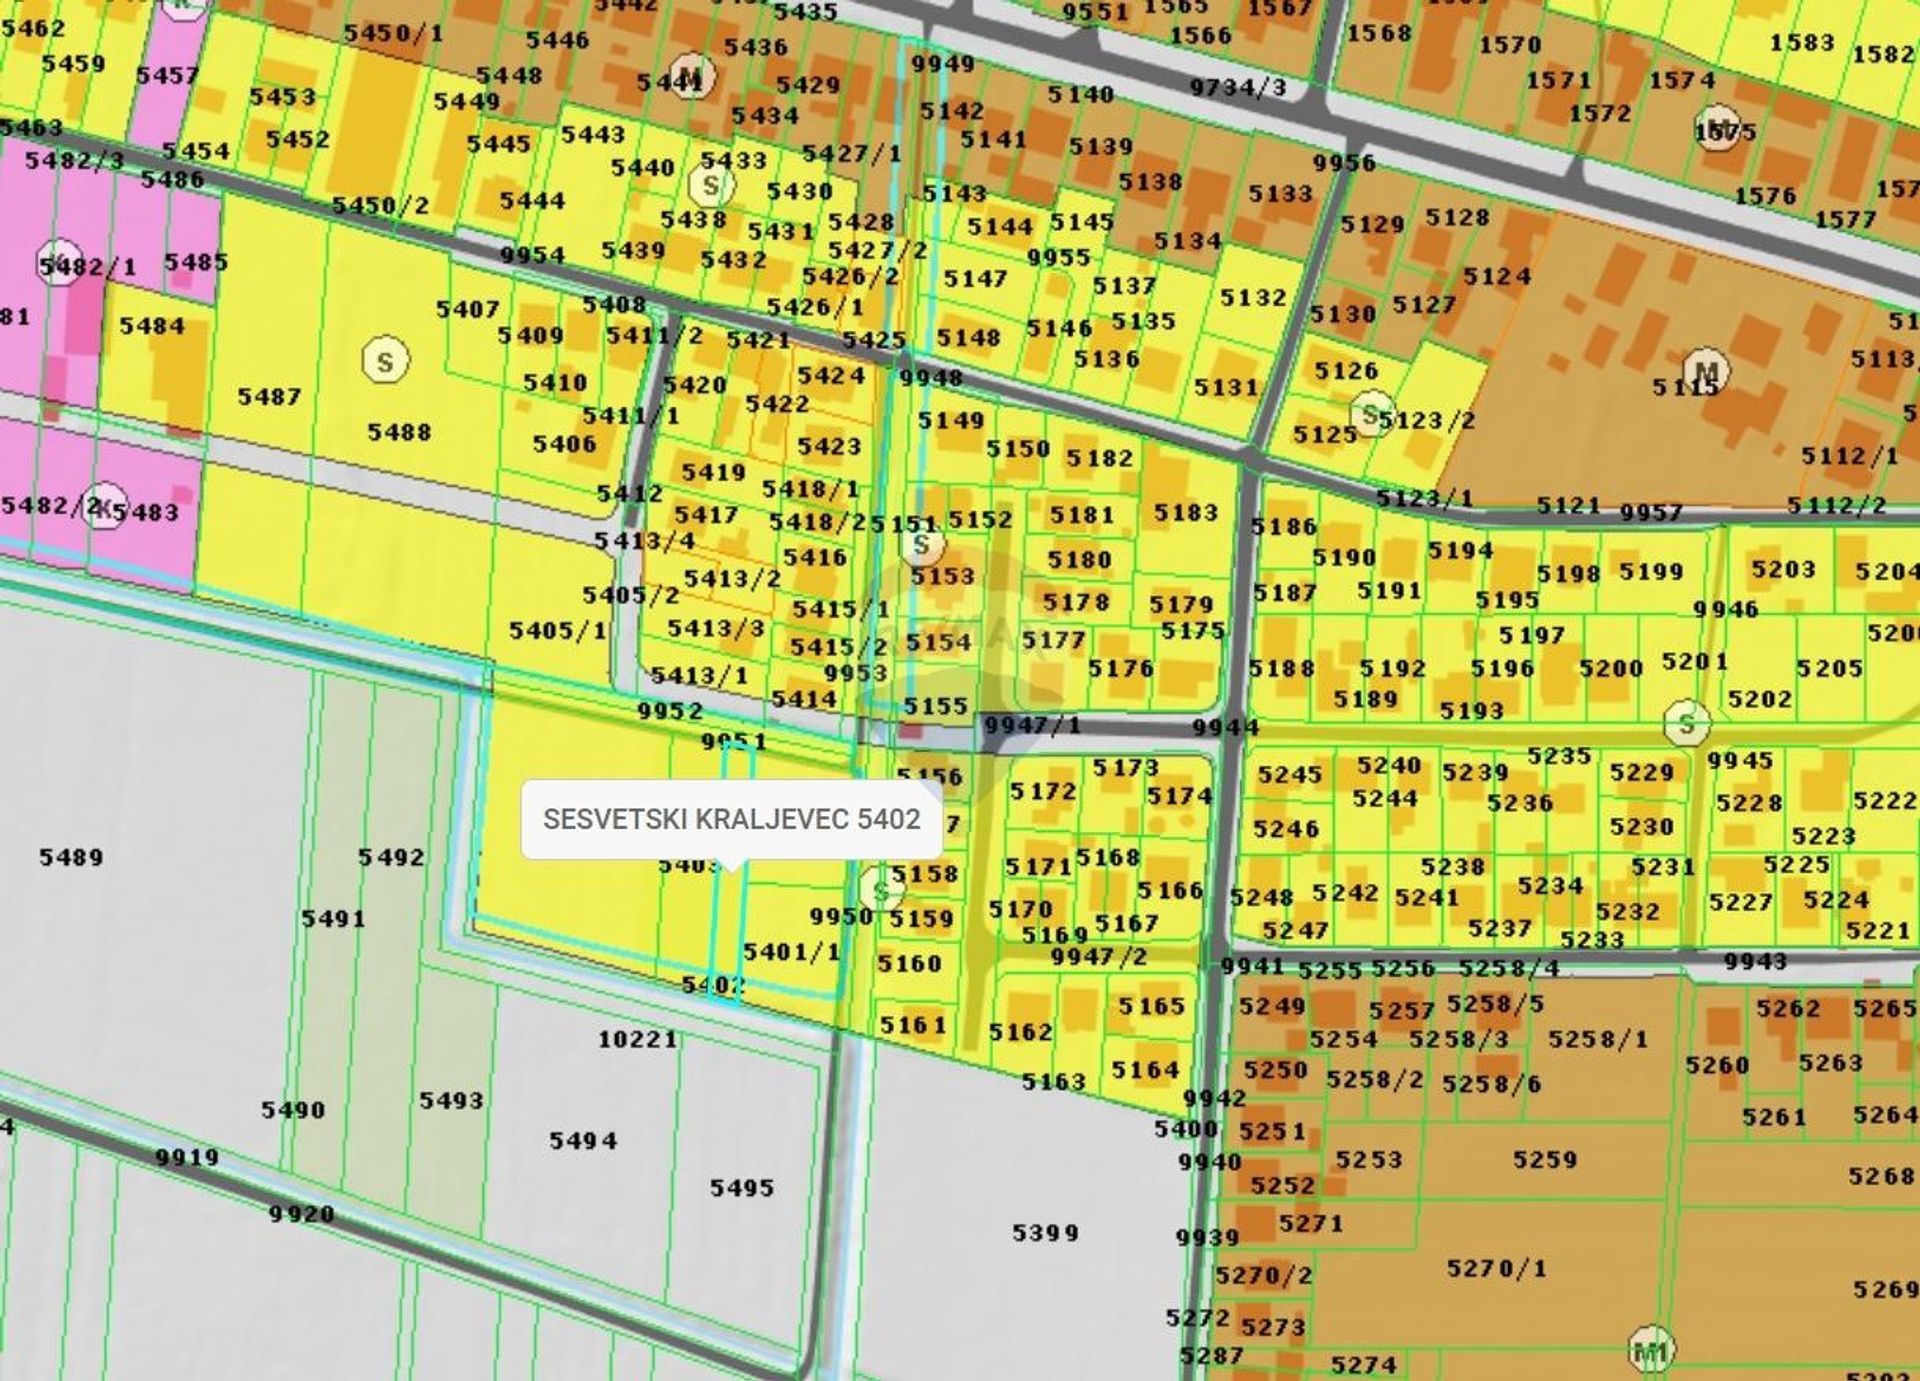Select parcel label 5489

click(x=71, y=857)
